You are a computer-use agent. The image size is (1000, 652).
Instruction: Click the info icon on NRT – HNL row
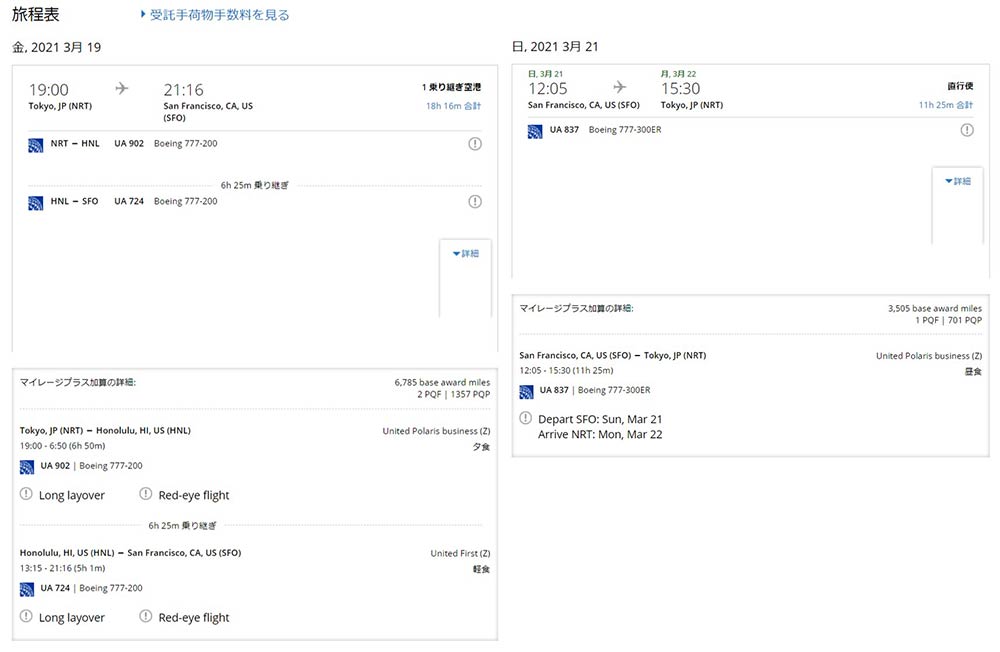pos(475,144)
